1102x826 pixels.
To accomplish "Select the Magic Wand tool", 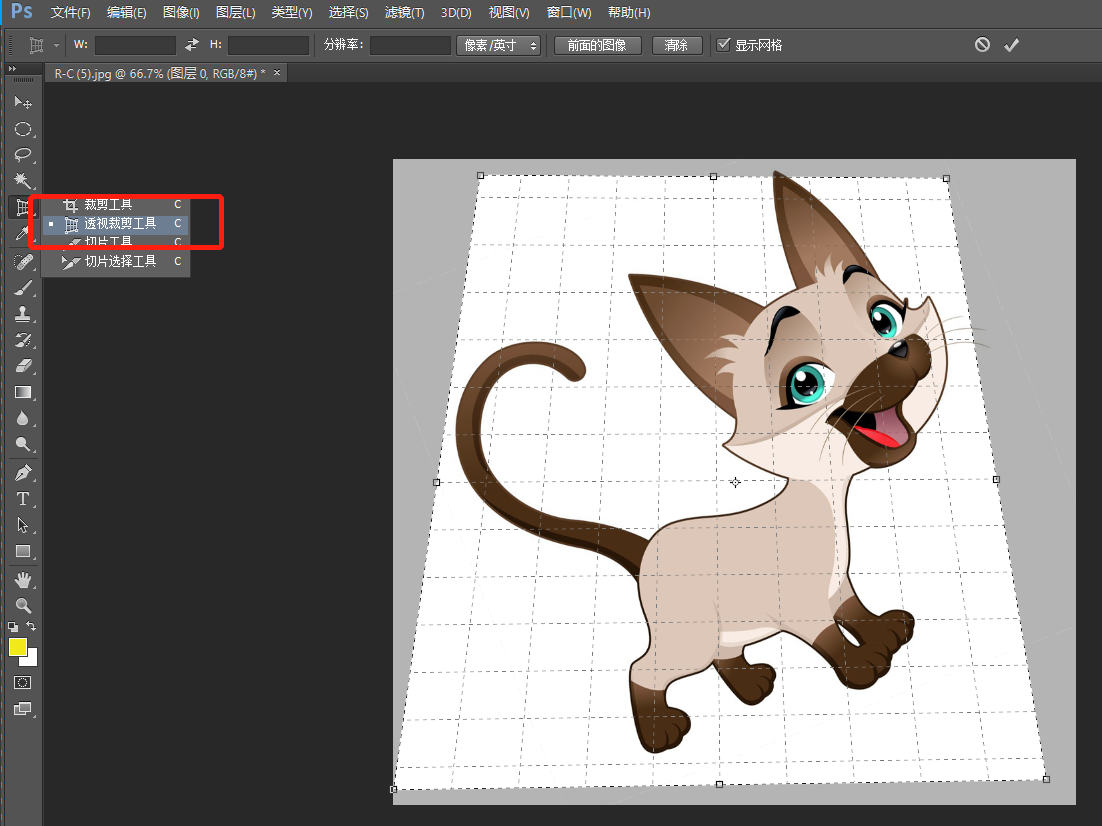I will [22, 181].
